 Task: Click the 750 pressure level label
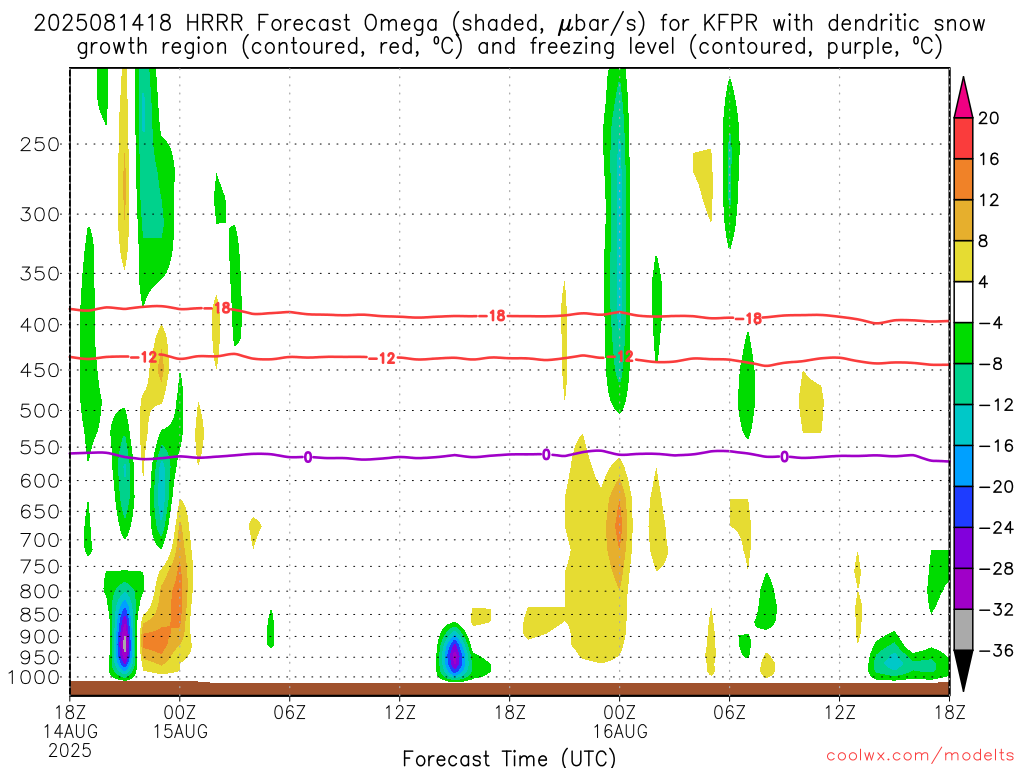(40, 567)
